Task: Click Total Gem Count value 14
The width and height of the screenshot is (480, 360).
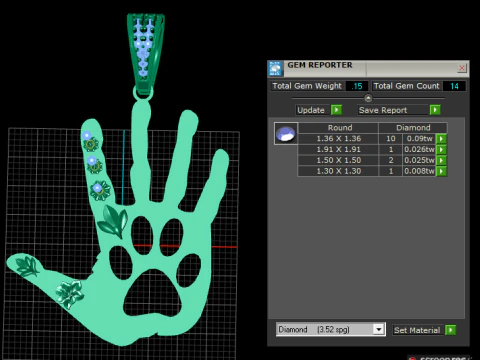Action: [454, 86]
